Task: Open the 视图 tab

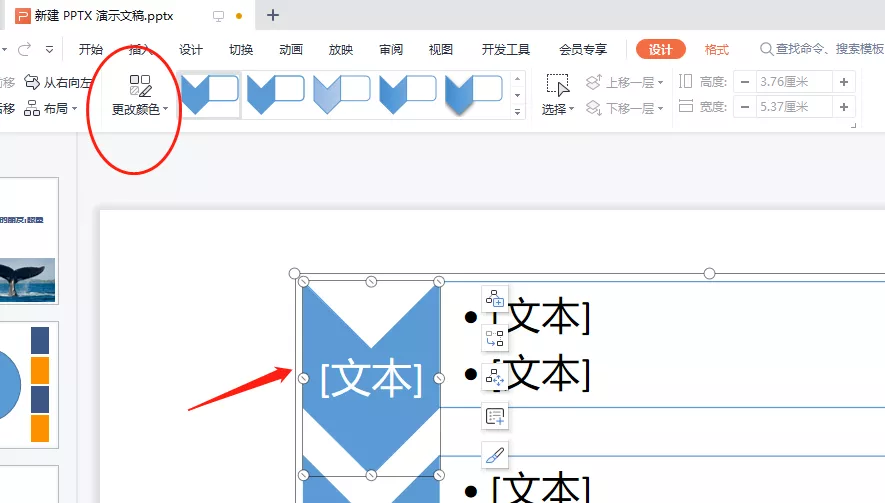Action: pos(441,50)
